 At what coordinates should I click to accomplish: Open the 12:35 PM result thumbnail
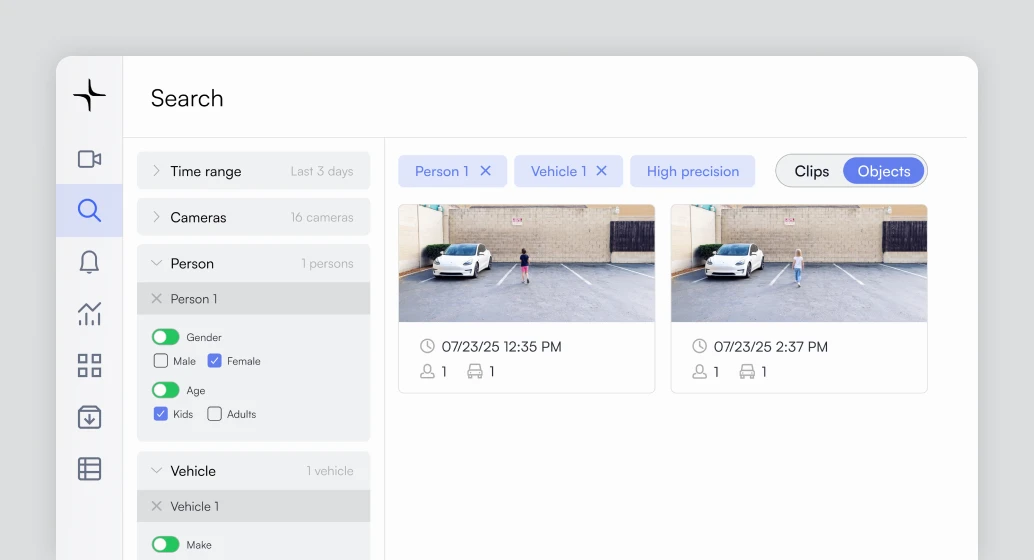coord(526,263)
